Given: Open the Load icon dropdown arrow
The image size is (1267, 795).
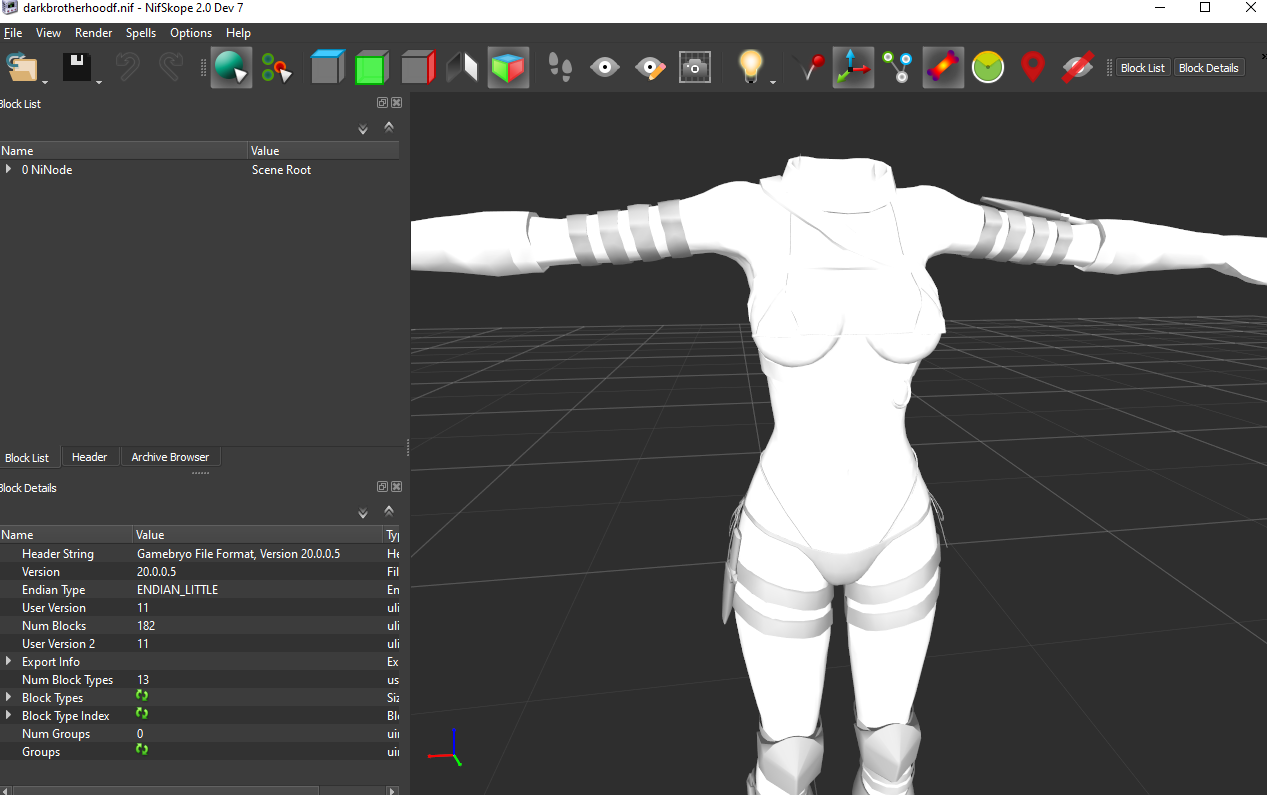Looking at the screenshot, I should click(x=45, y=81).
